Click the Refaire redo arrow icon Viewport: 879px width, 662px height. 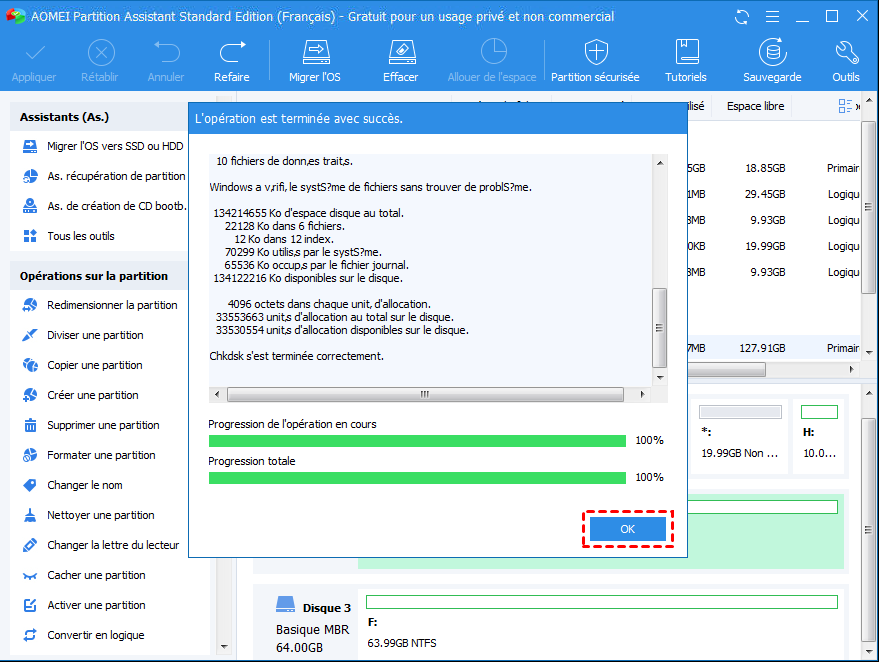(232, 52)
